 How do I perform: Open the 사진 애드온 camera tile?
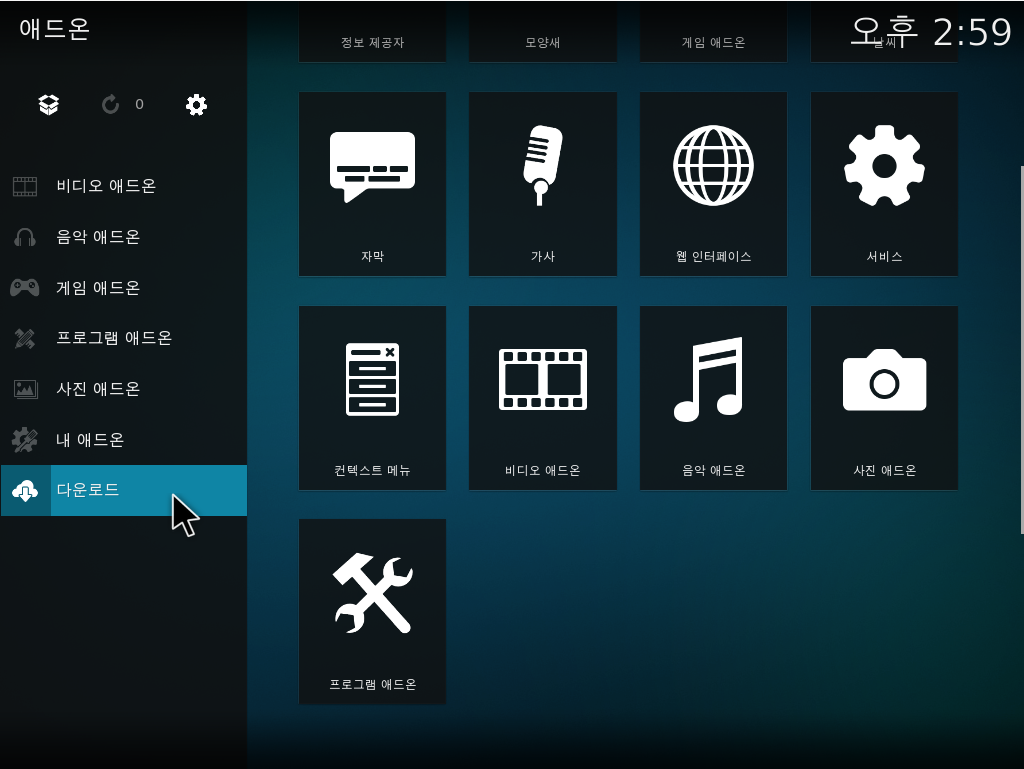pyautogui.click(x=884, y=398)
